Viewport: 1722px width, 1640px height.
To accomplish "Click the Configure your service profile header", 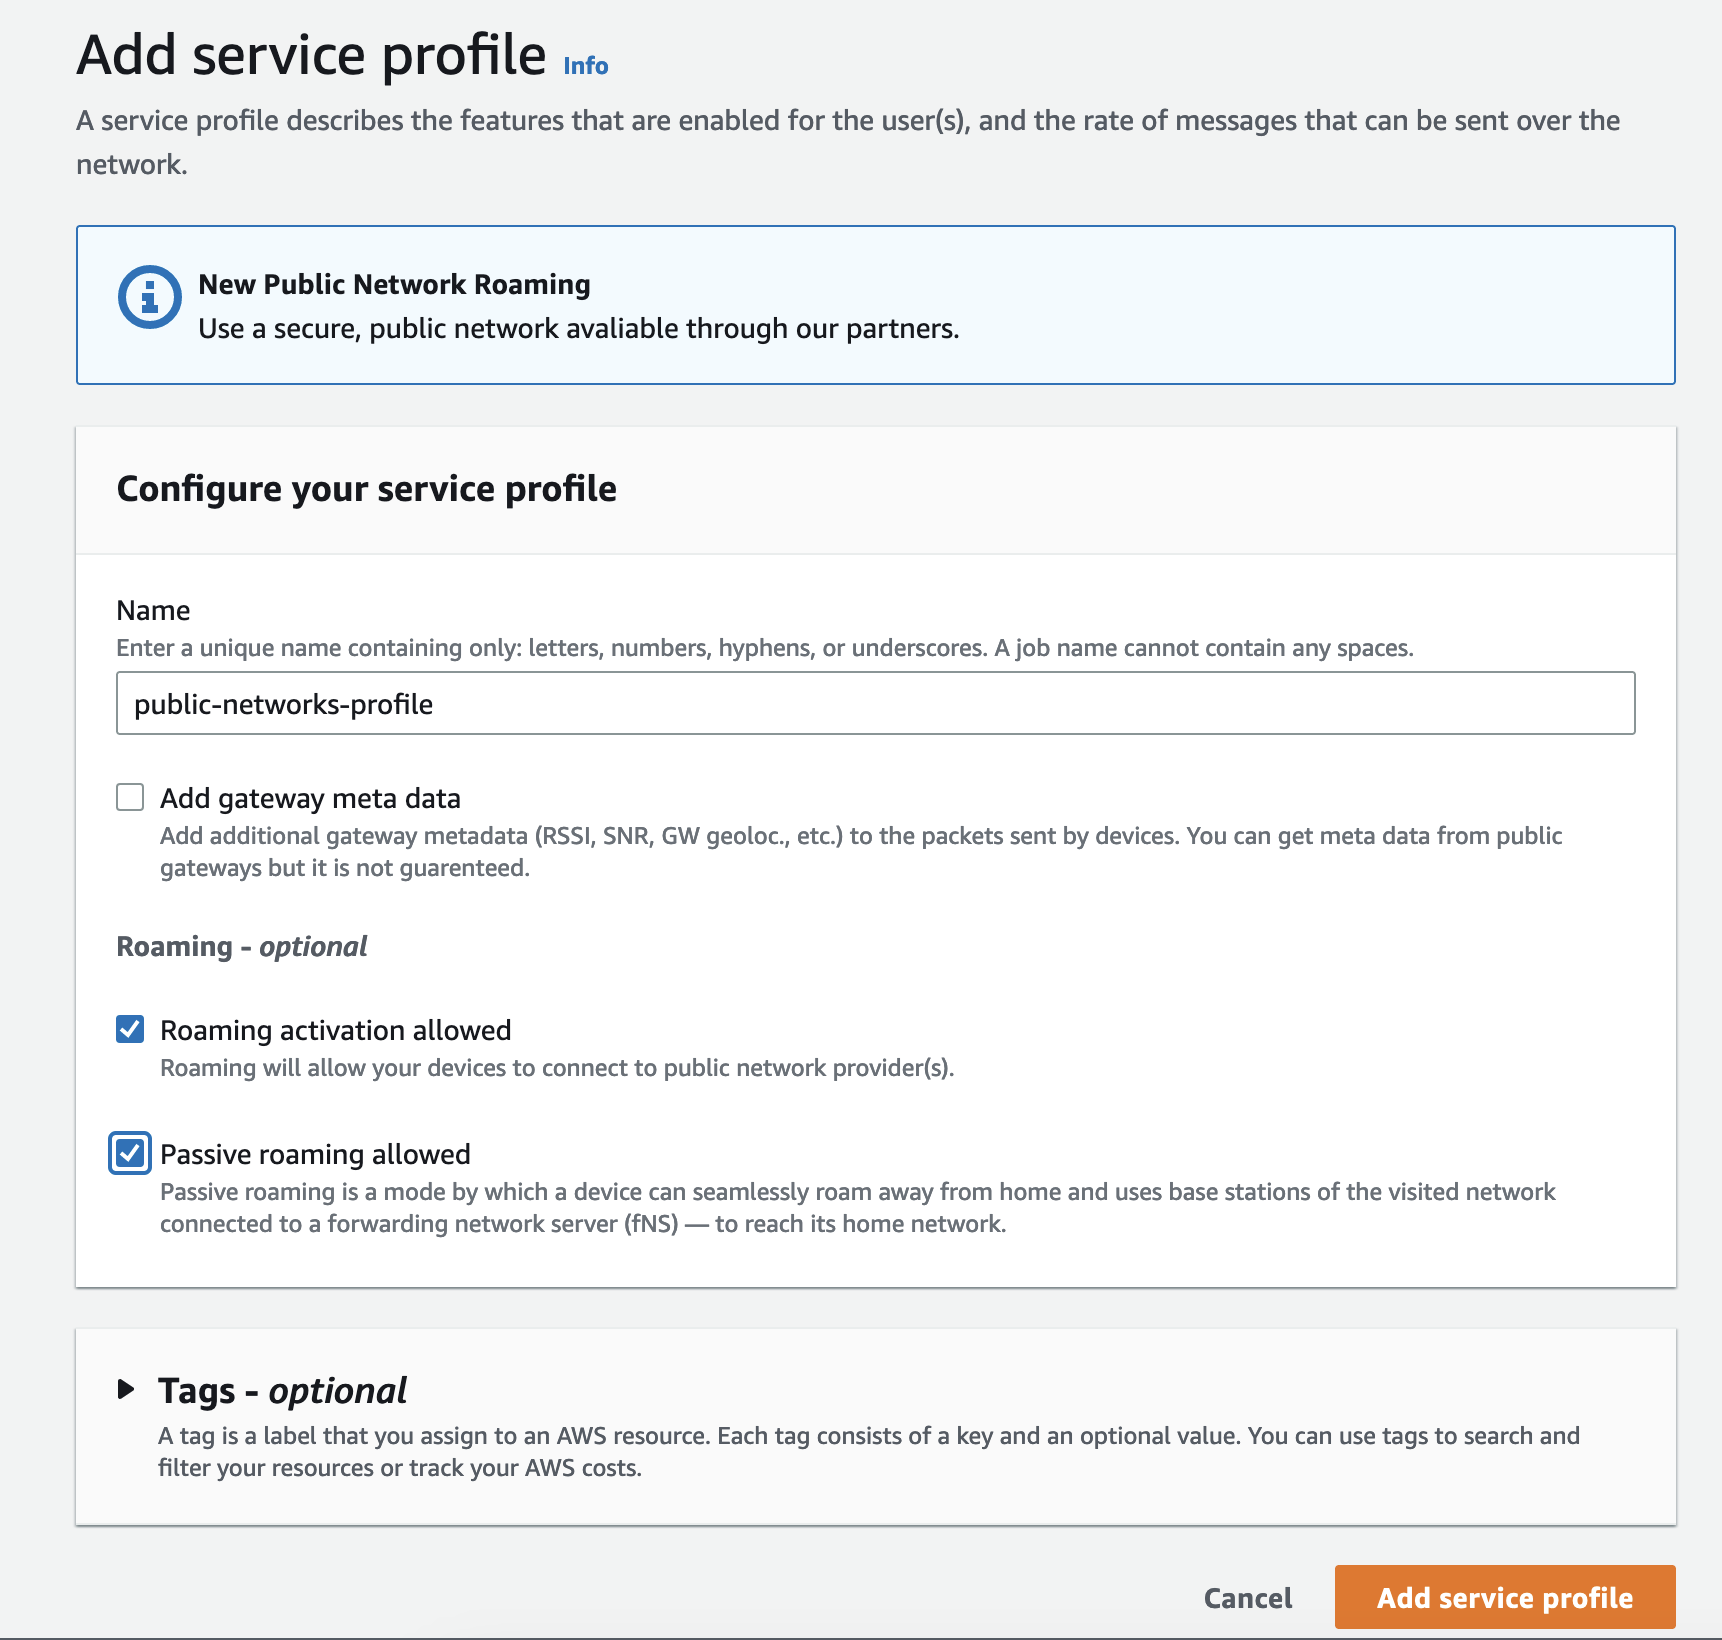I will click(367, 489).
